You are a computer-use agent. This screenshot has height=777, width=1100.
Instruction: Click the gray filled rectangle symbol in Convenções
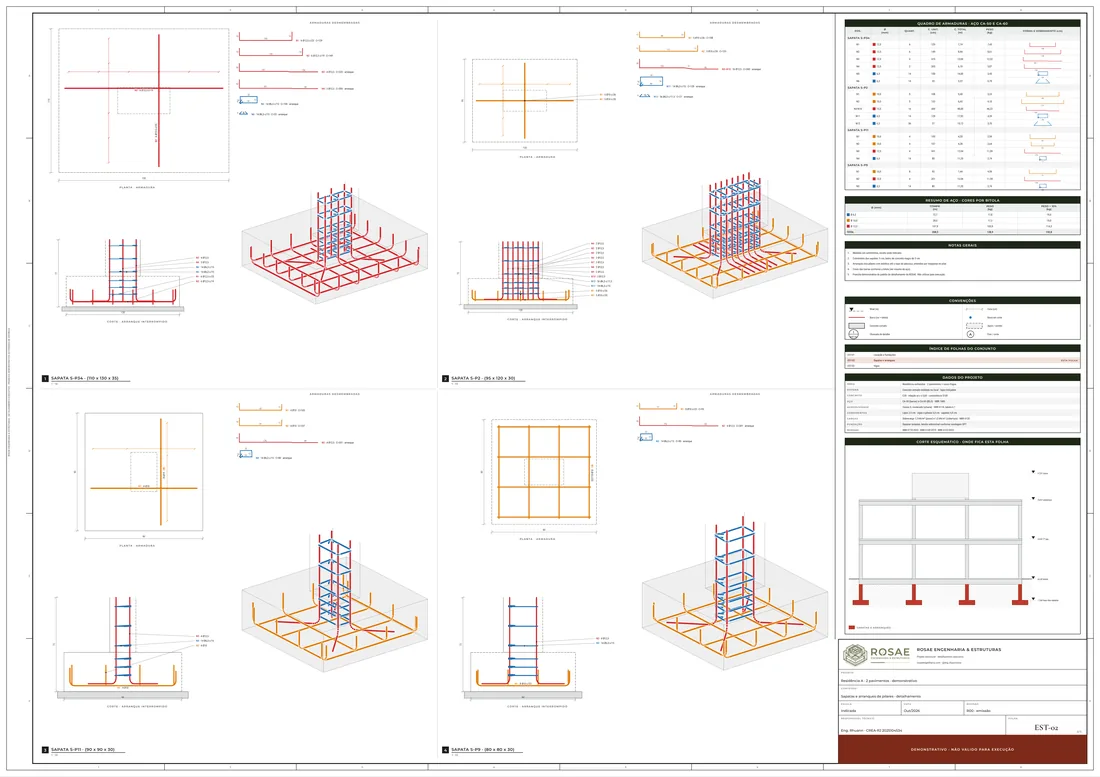(857, 326)
